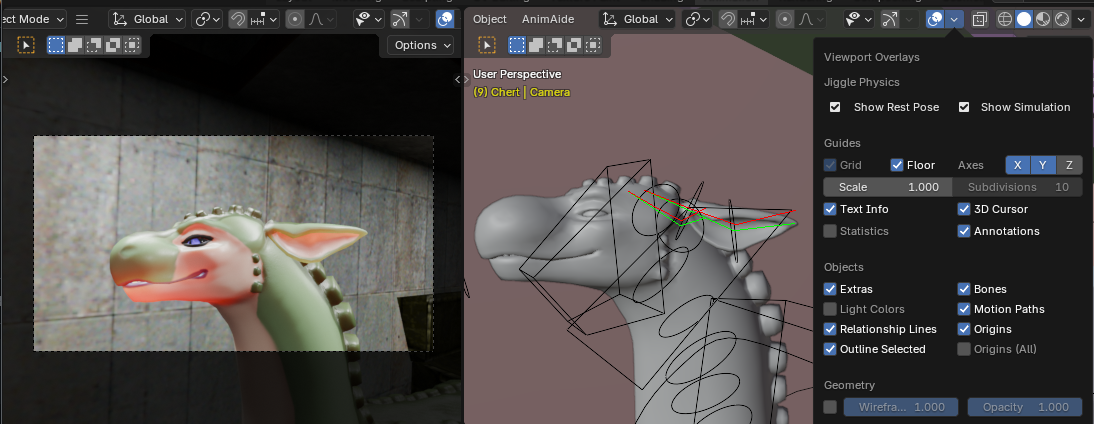Screen dimensions: 1094x424
Task: Select the box-select tool icon in the User Perspective viewport
Action: [487, 45]
